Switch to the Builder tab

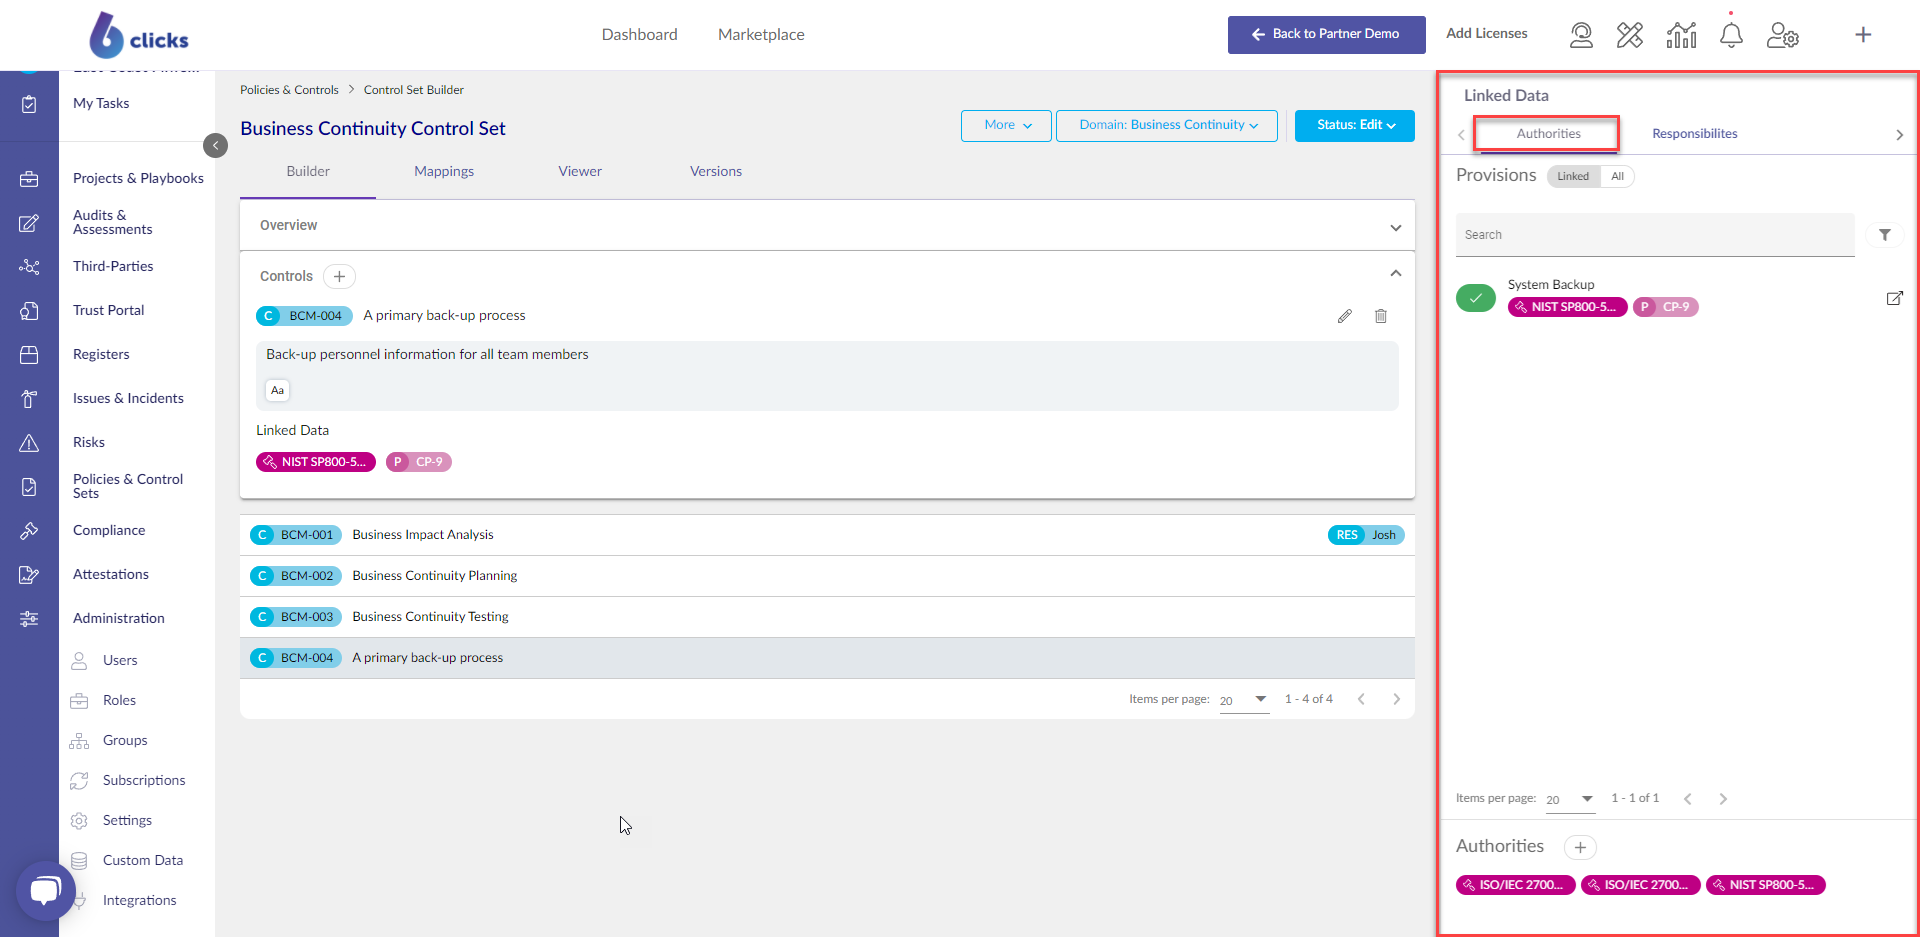click(x=308, y=172)
